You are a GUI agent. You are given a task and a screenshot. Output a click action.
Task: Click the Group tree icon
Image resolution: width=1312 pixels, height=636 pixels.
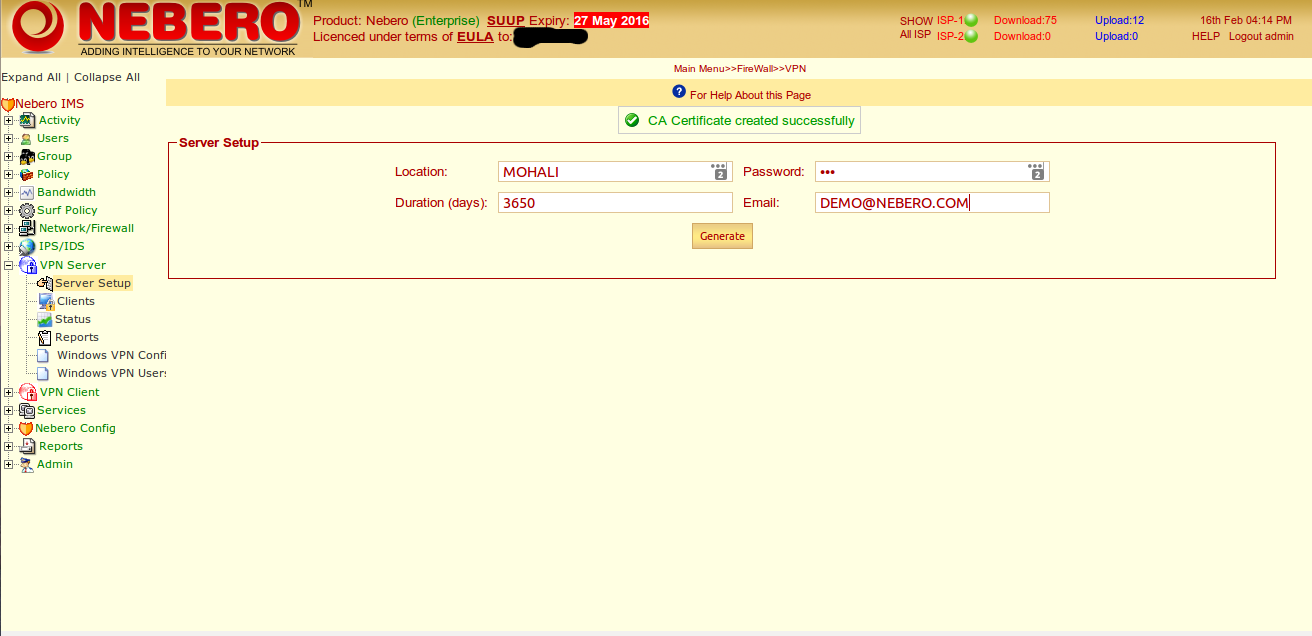pos(27,156)
